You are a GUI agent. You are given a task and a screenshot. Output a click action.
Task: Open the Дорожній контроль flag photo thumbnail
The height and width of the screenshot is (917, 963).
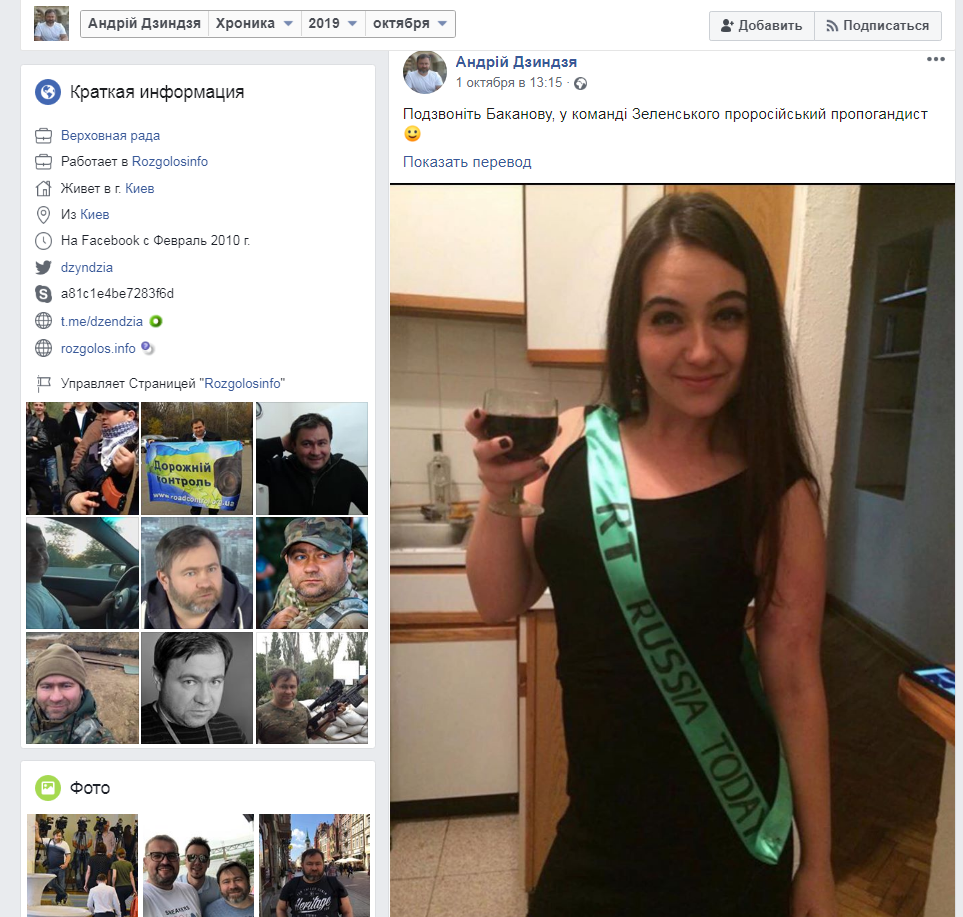pyautogui.click(x=196, y=459)
